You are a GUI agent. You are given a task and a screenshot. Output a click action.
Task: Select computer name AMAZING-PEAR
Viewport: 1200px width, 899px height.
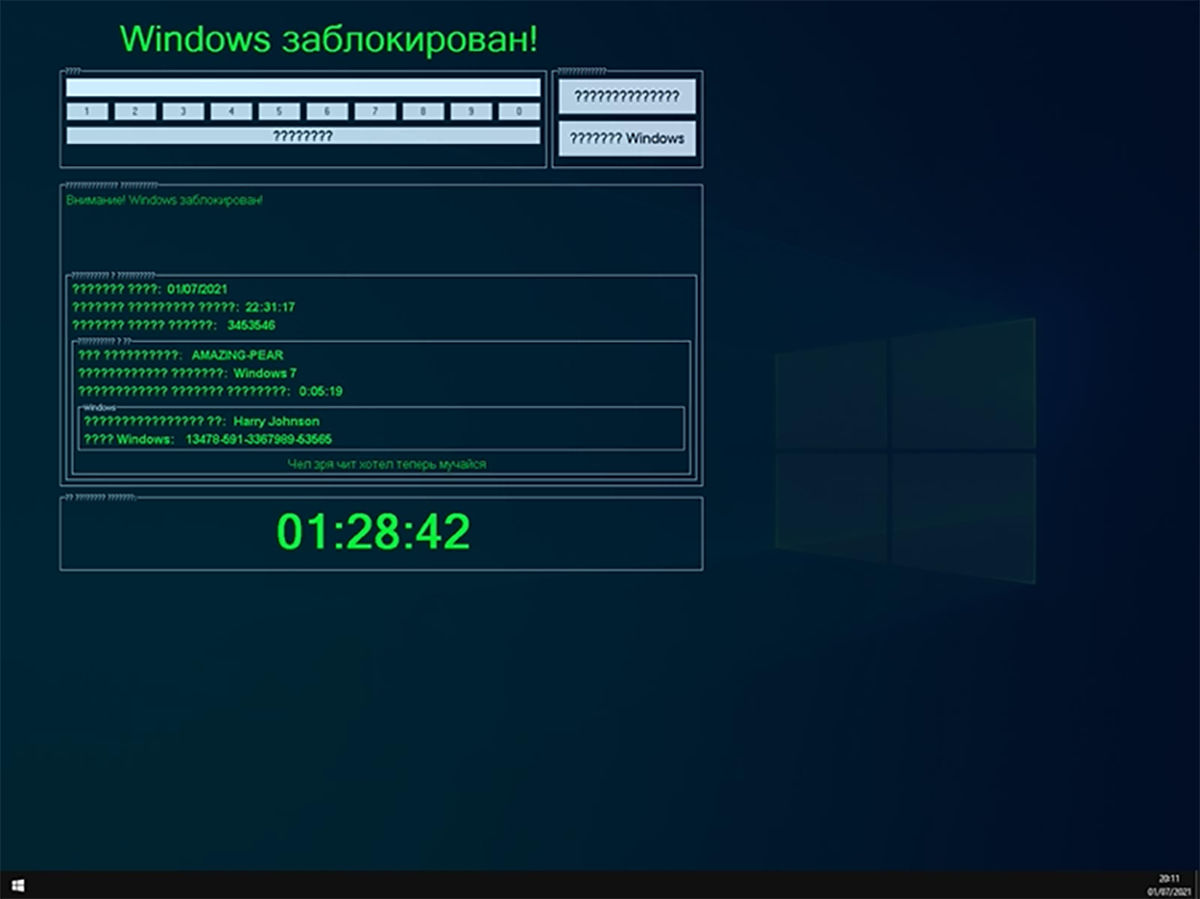pyautogui.click(x=238, y=355)
